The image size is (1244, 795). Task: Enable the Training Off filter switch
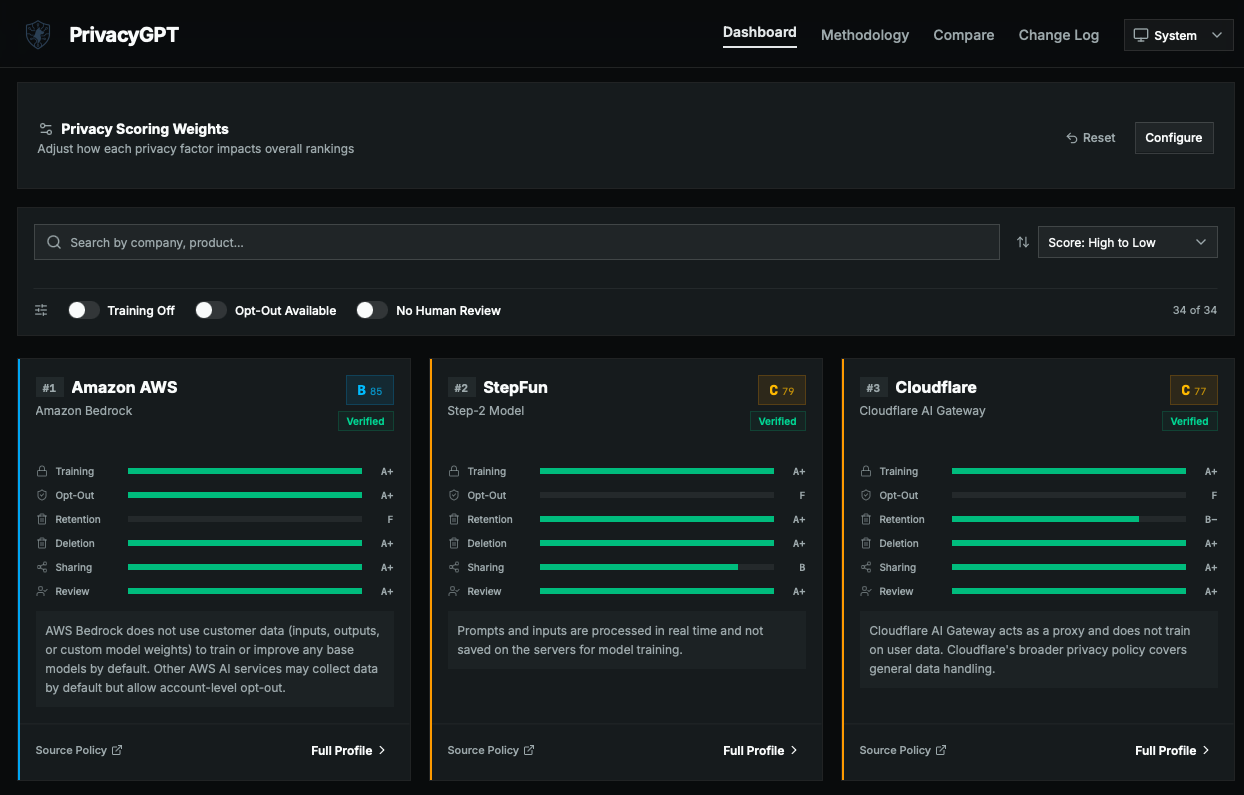84,310
